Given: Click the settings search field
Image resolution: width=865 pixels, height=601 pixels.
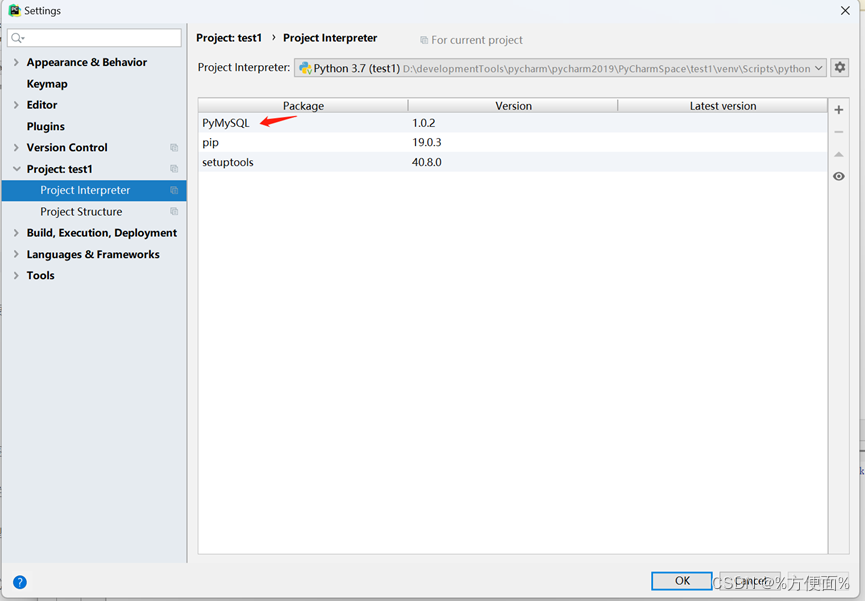Looking at the screenshot, I should tap(94, 38).
